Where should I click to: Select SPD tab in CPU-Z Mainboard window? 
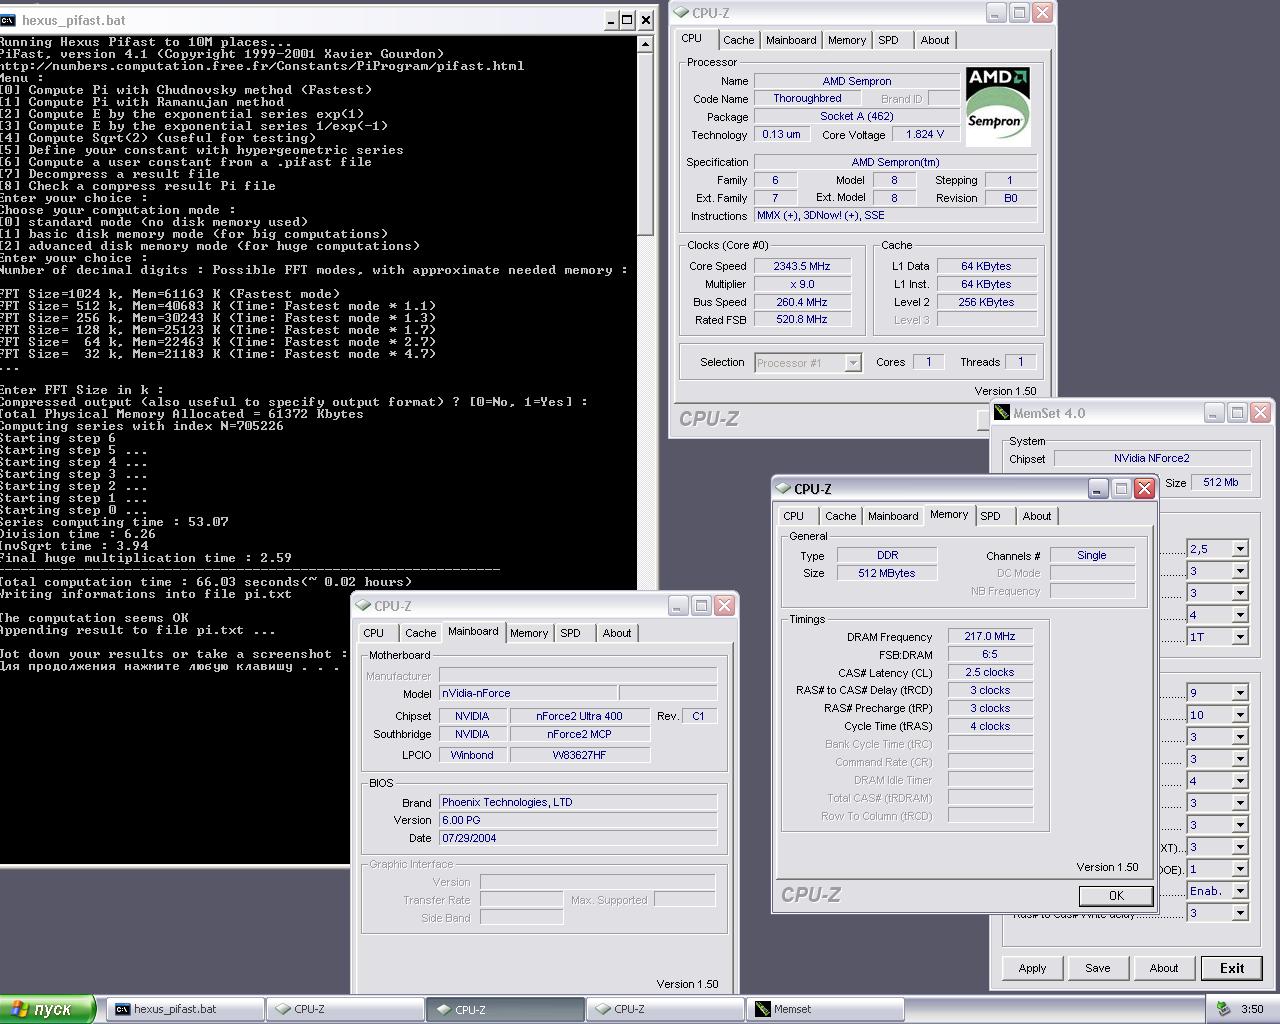[570, 633]
